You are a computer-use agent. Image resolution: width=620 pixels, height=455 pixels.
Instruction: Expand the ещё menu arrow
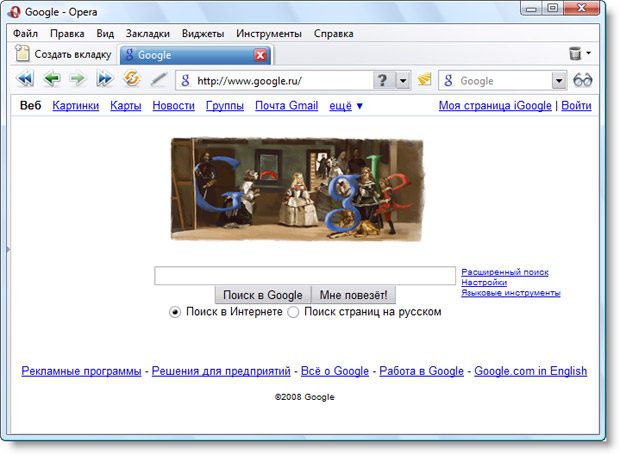[x=359, y=106]
